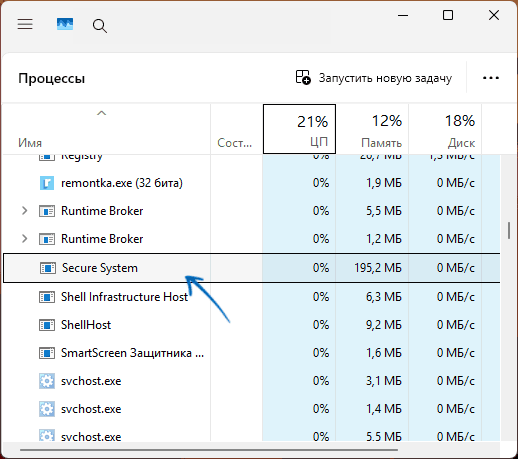This screenshot has height=459, width=518.
Task: Open the three-dot more options menu
Action: pos(491,78)
